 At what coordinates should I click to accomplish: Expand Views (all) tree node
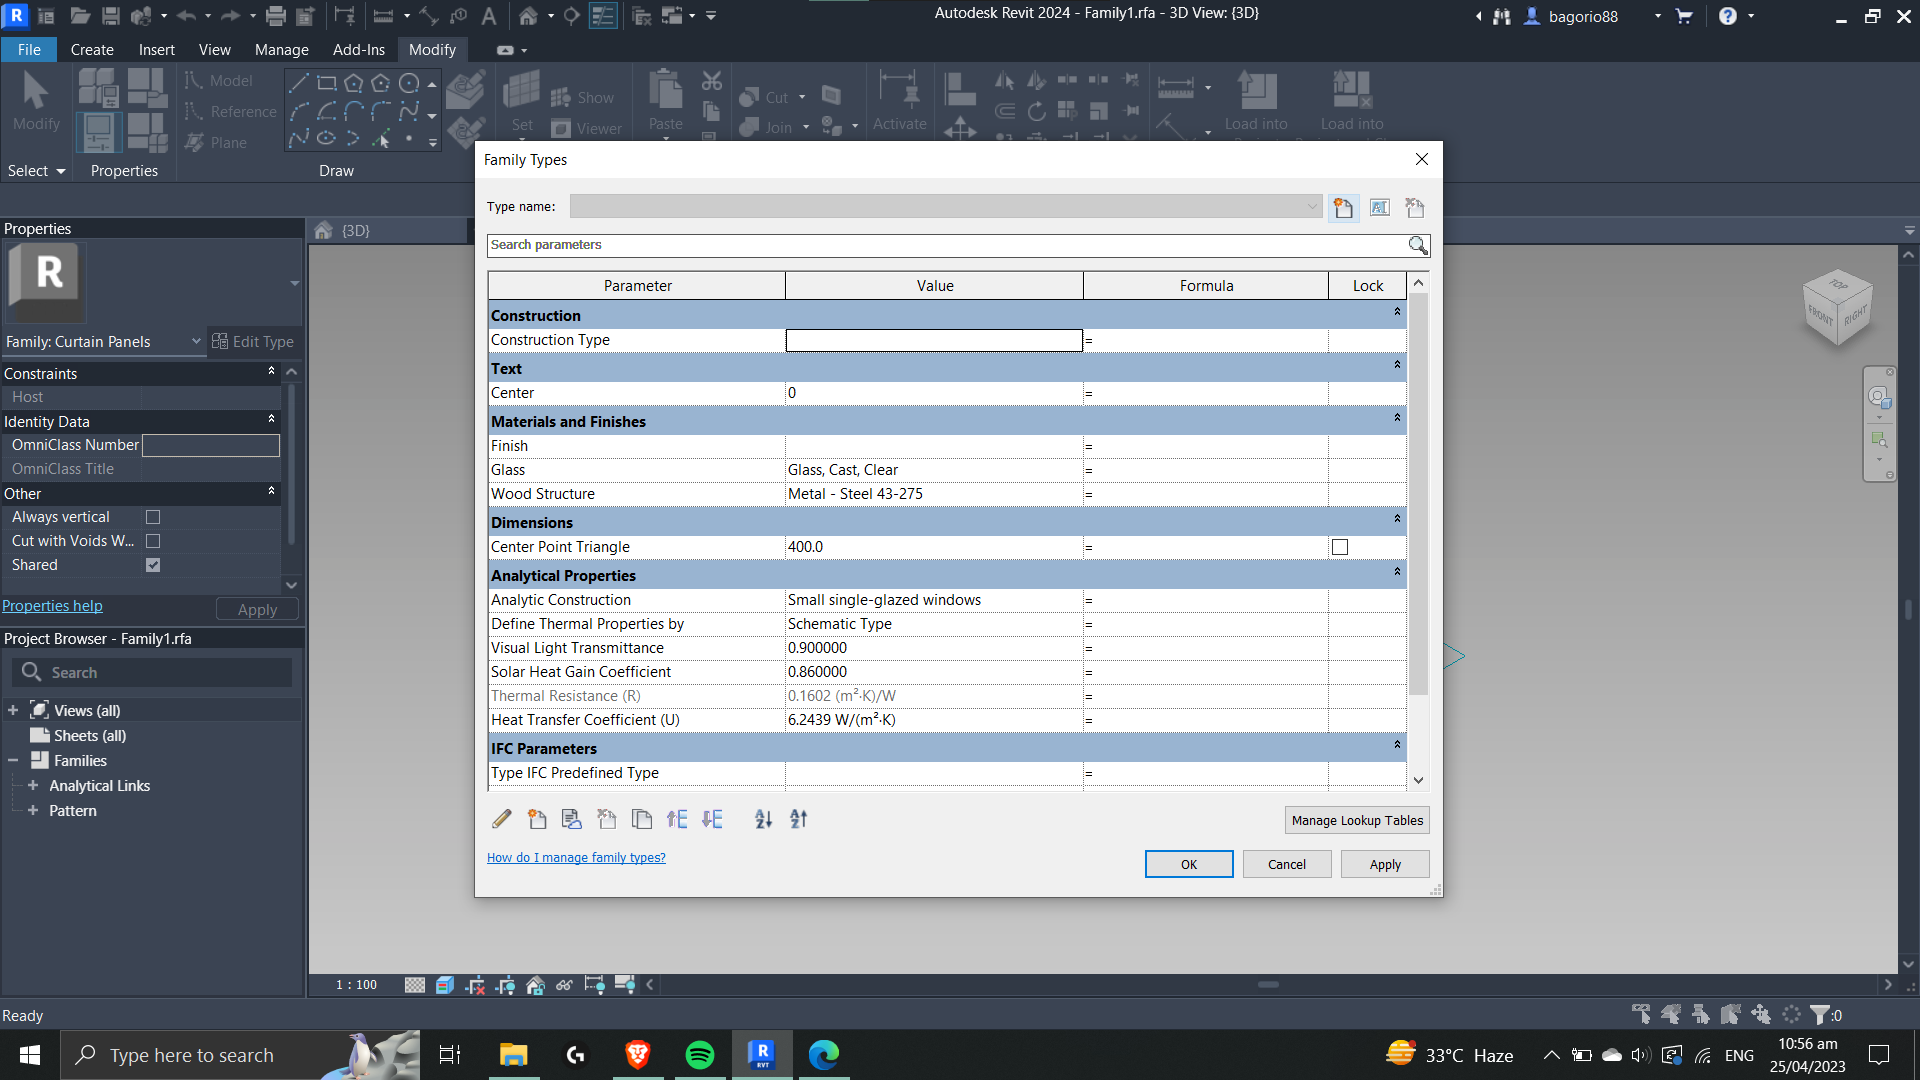[x=13, y=710]
